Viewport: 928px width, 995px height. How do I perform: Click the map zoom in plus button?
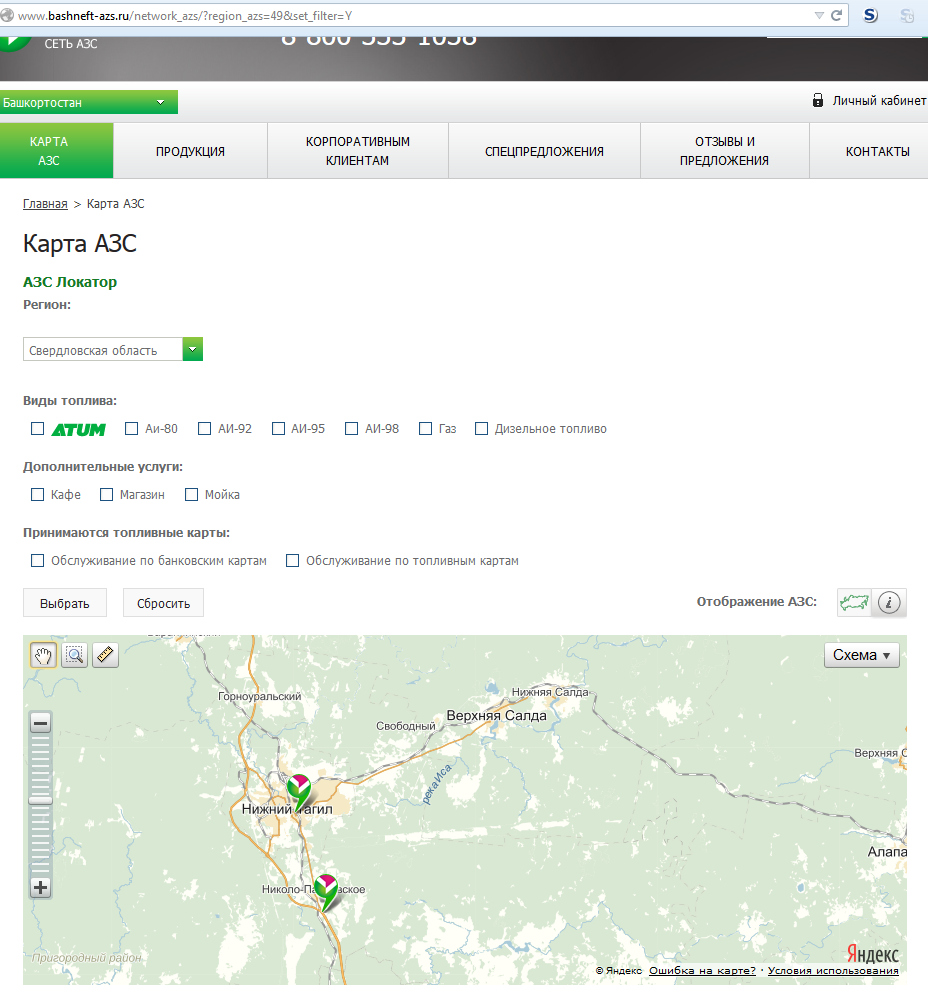pos(41,887)
